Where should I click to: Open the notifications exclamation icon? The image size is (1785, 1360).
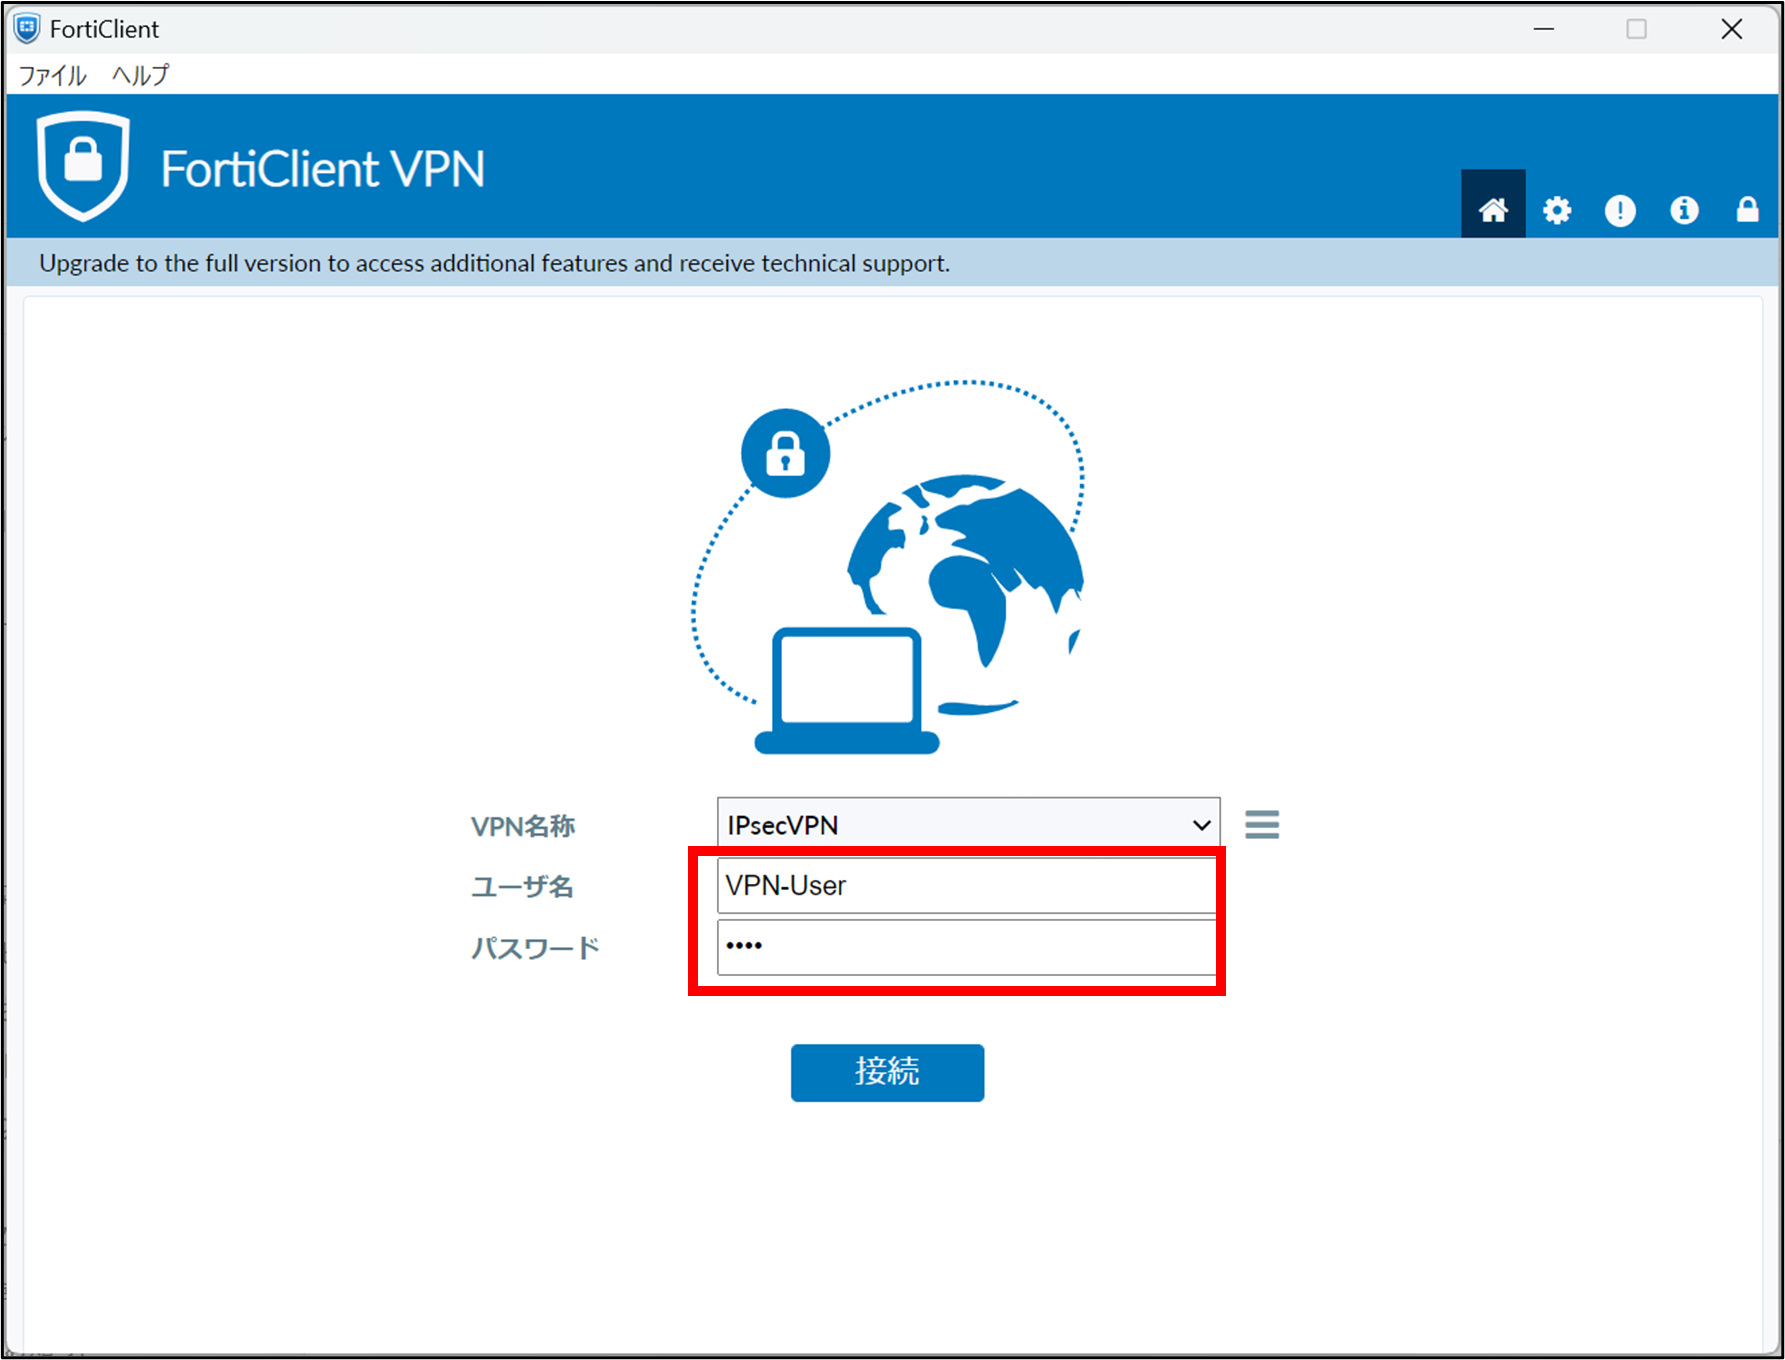[x=1620, y=210]
